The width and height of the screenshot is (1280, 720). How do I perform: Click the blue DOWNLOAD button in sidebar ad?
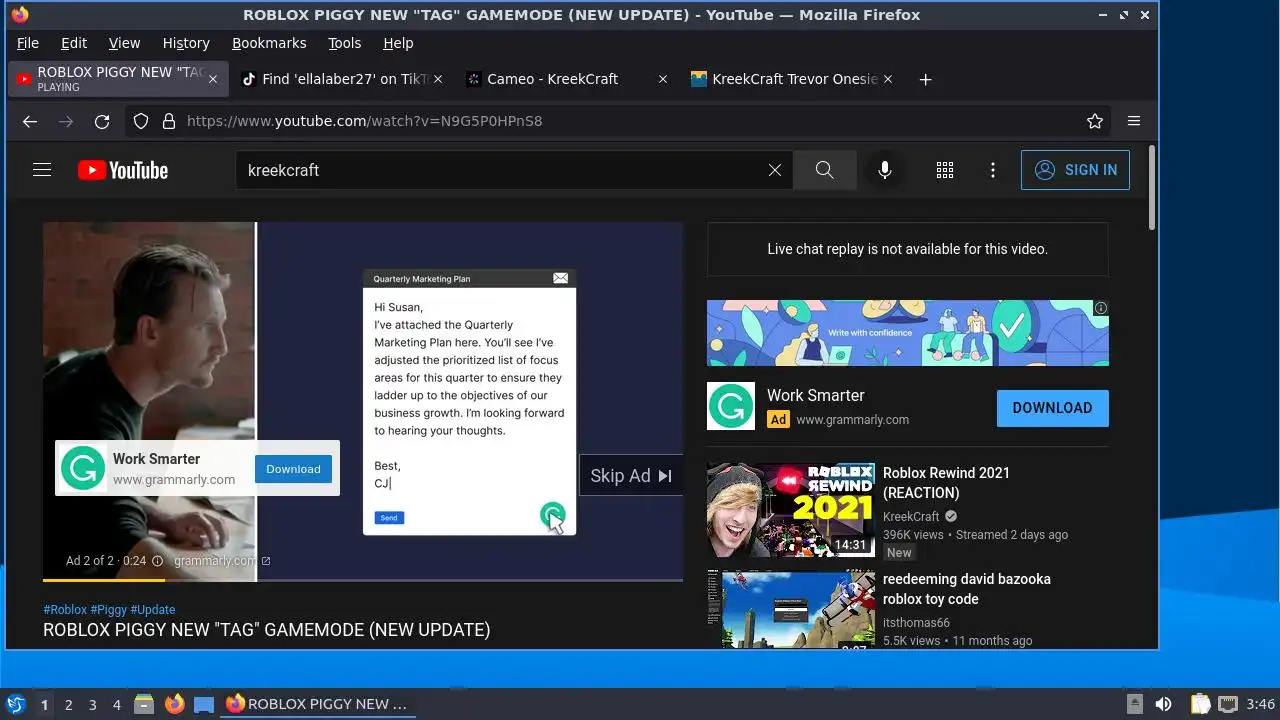tap(1052, 408)
